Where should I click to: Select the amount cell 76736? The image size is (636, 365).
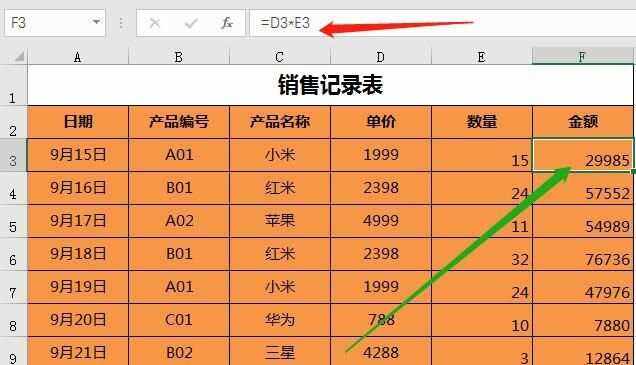coord(583,254)
